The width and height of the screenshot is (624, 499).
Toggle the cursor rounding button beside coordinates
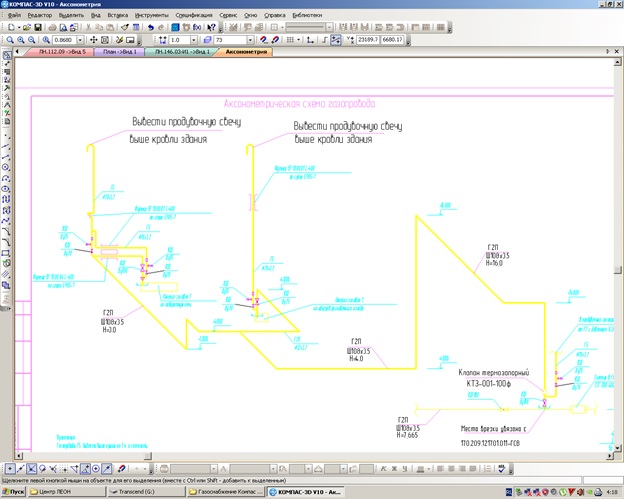[336, 40]
